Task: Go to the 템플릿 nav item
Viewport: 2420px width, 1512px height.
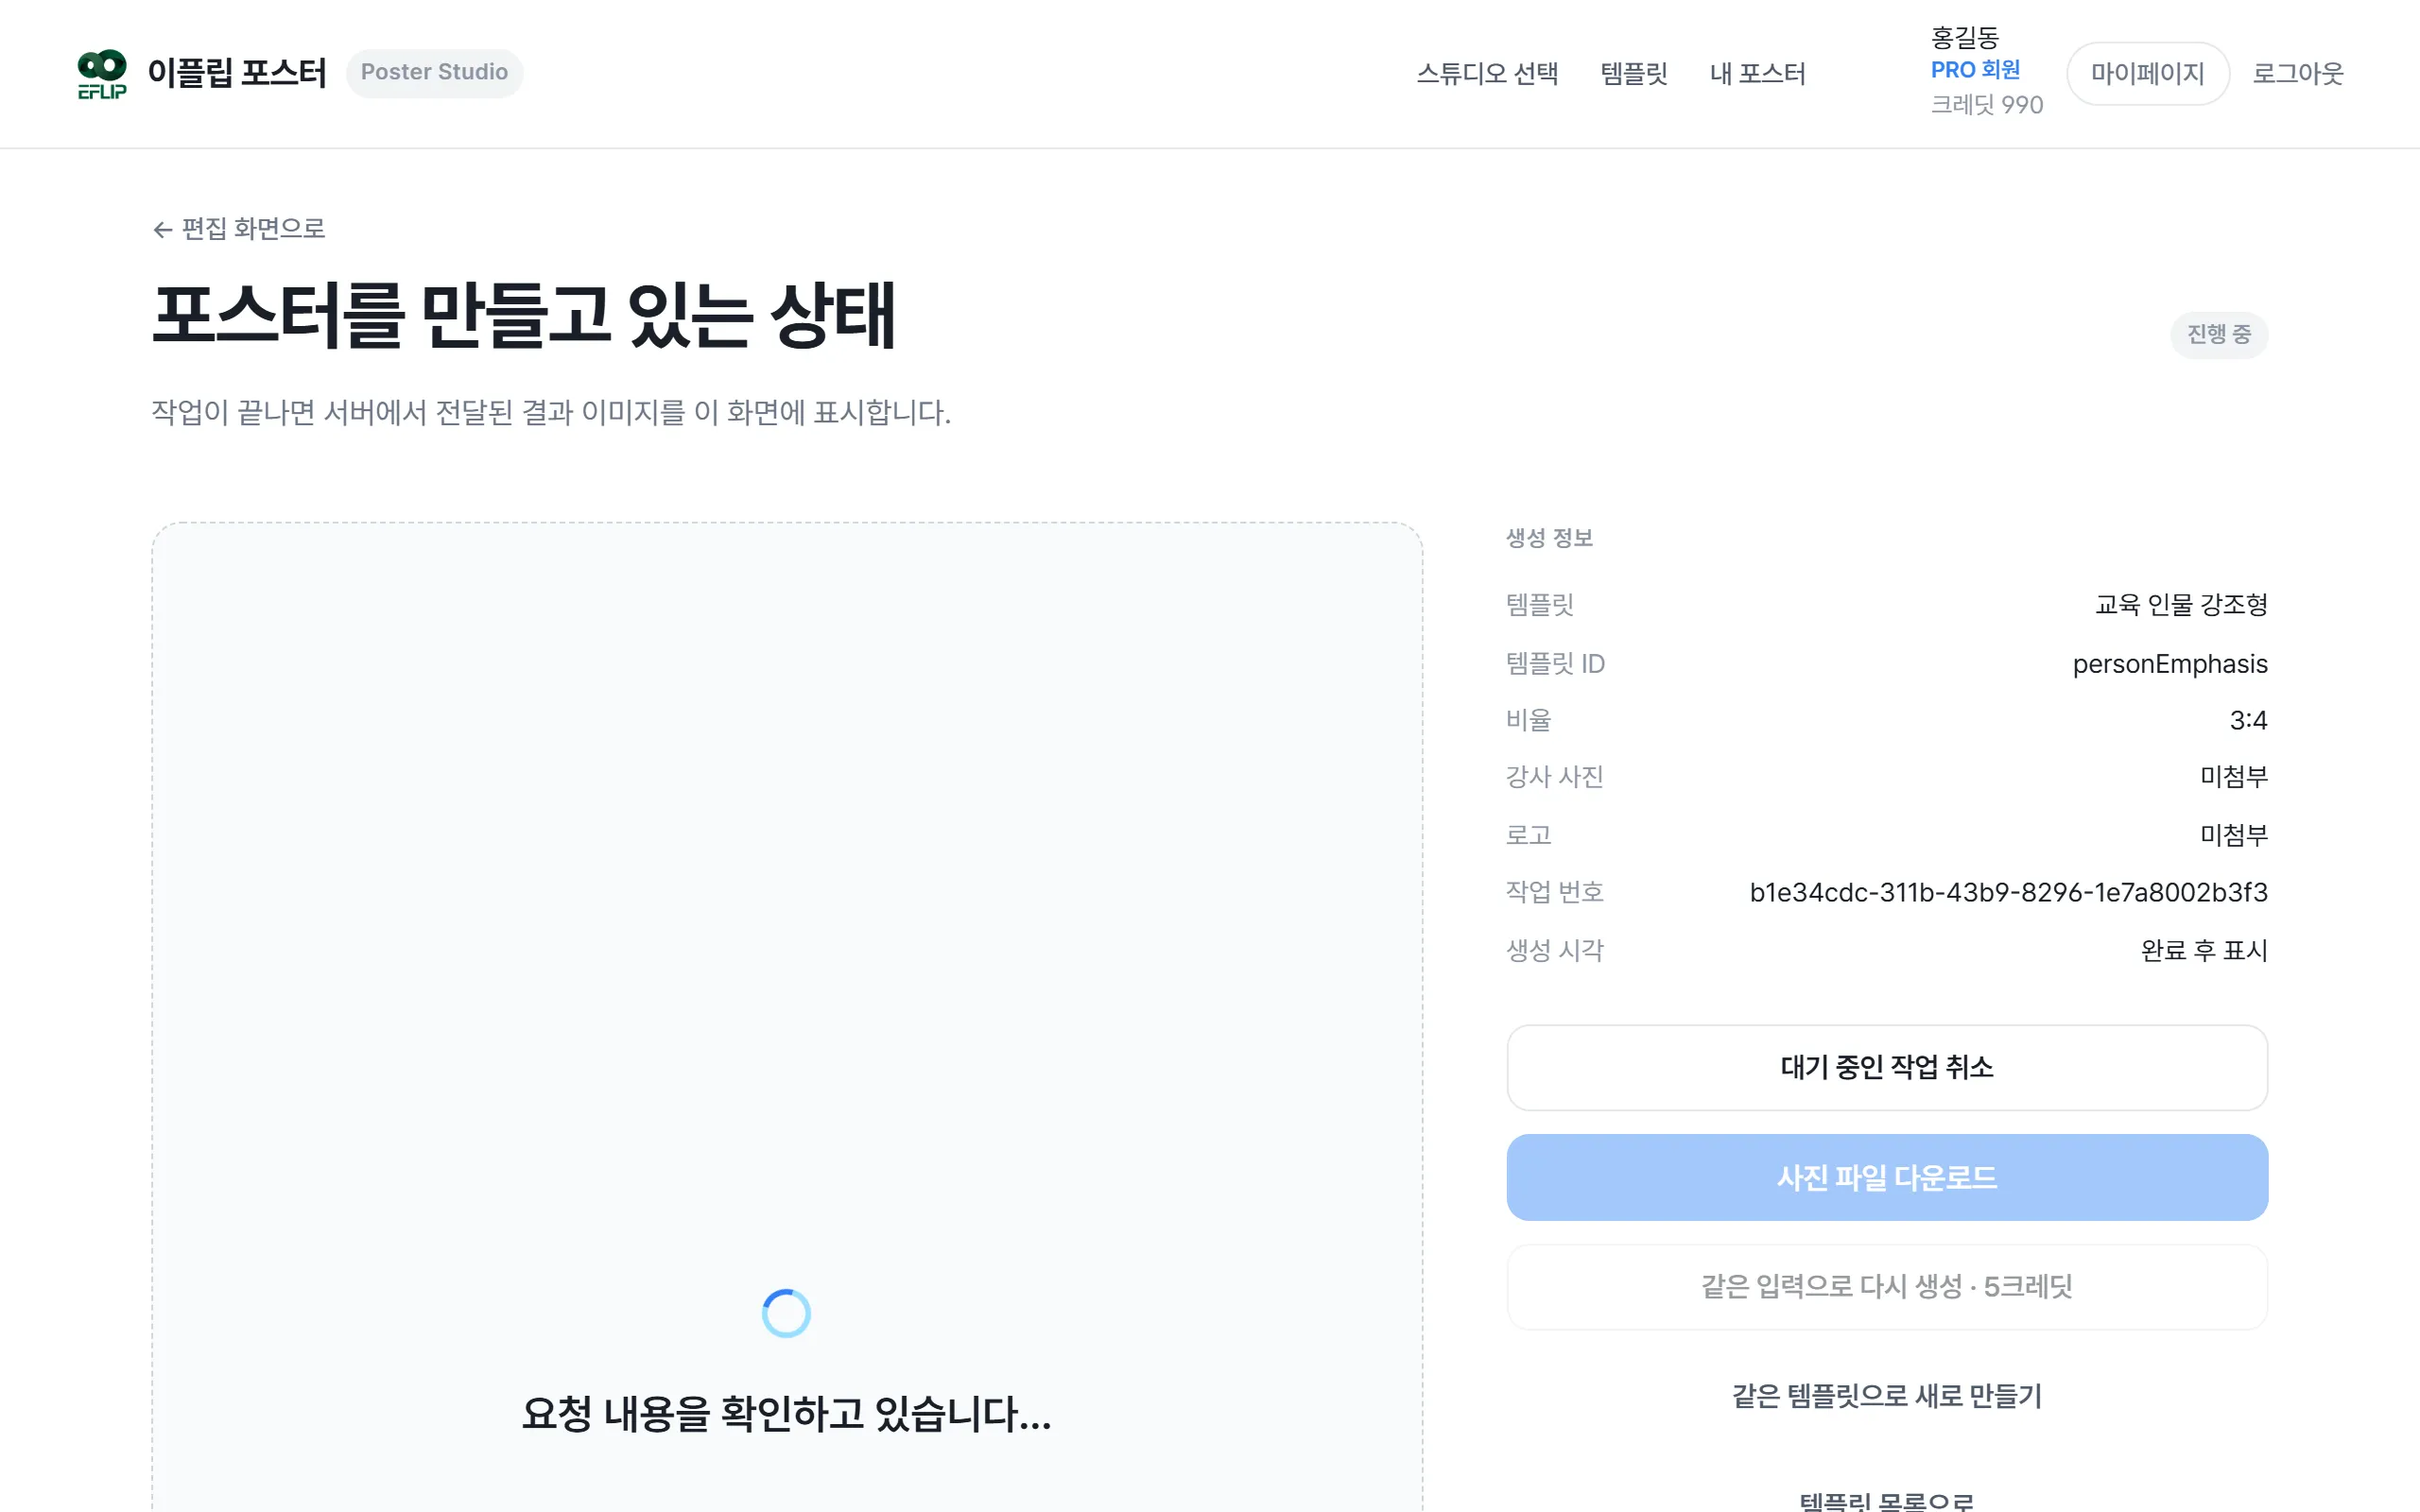Action: 1634,73
